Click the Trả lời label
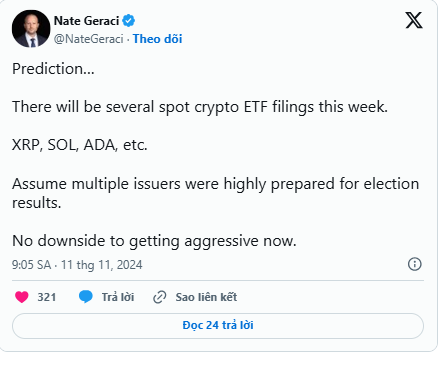This screenshot has height=366, width=446. [x=118, y=297]
